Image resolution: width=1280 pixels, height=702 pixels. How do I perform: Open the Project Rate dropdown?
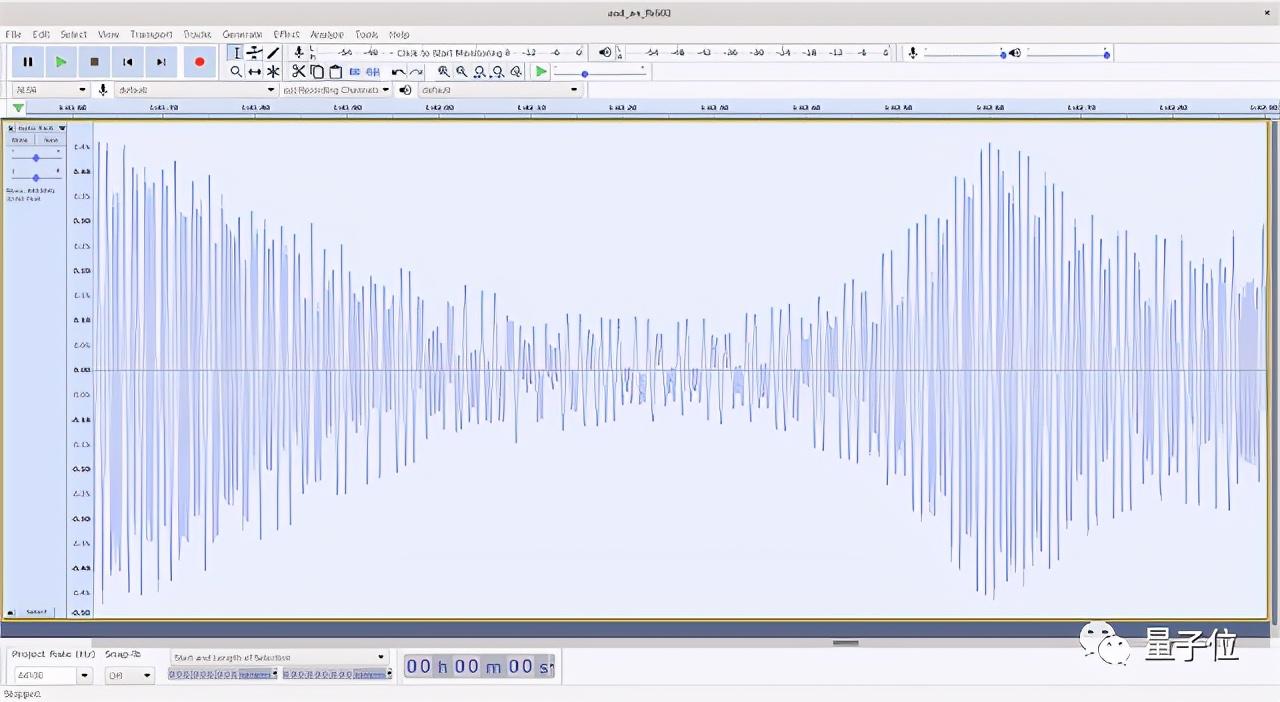(x=84, y=675)
